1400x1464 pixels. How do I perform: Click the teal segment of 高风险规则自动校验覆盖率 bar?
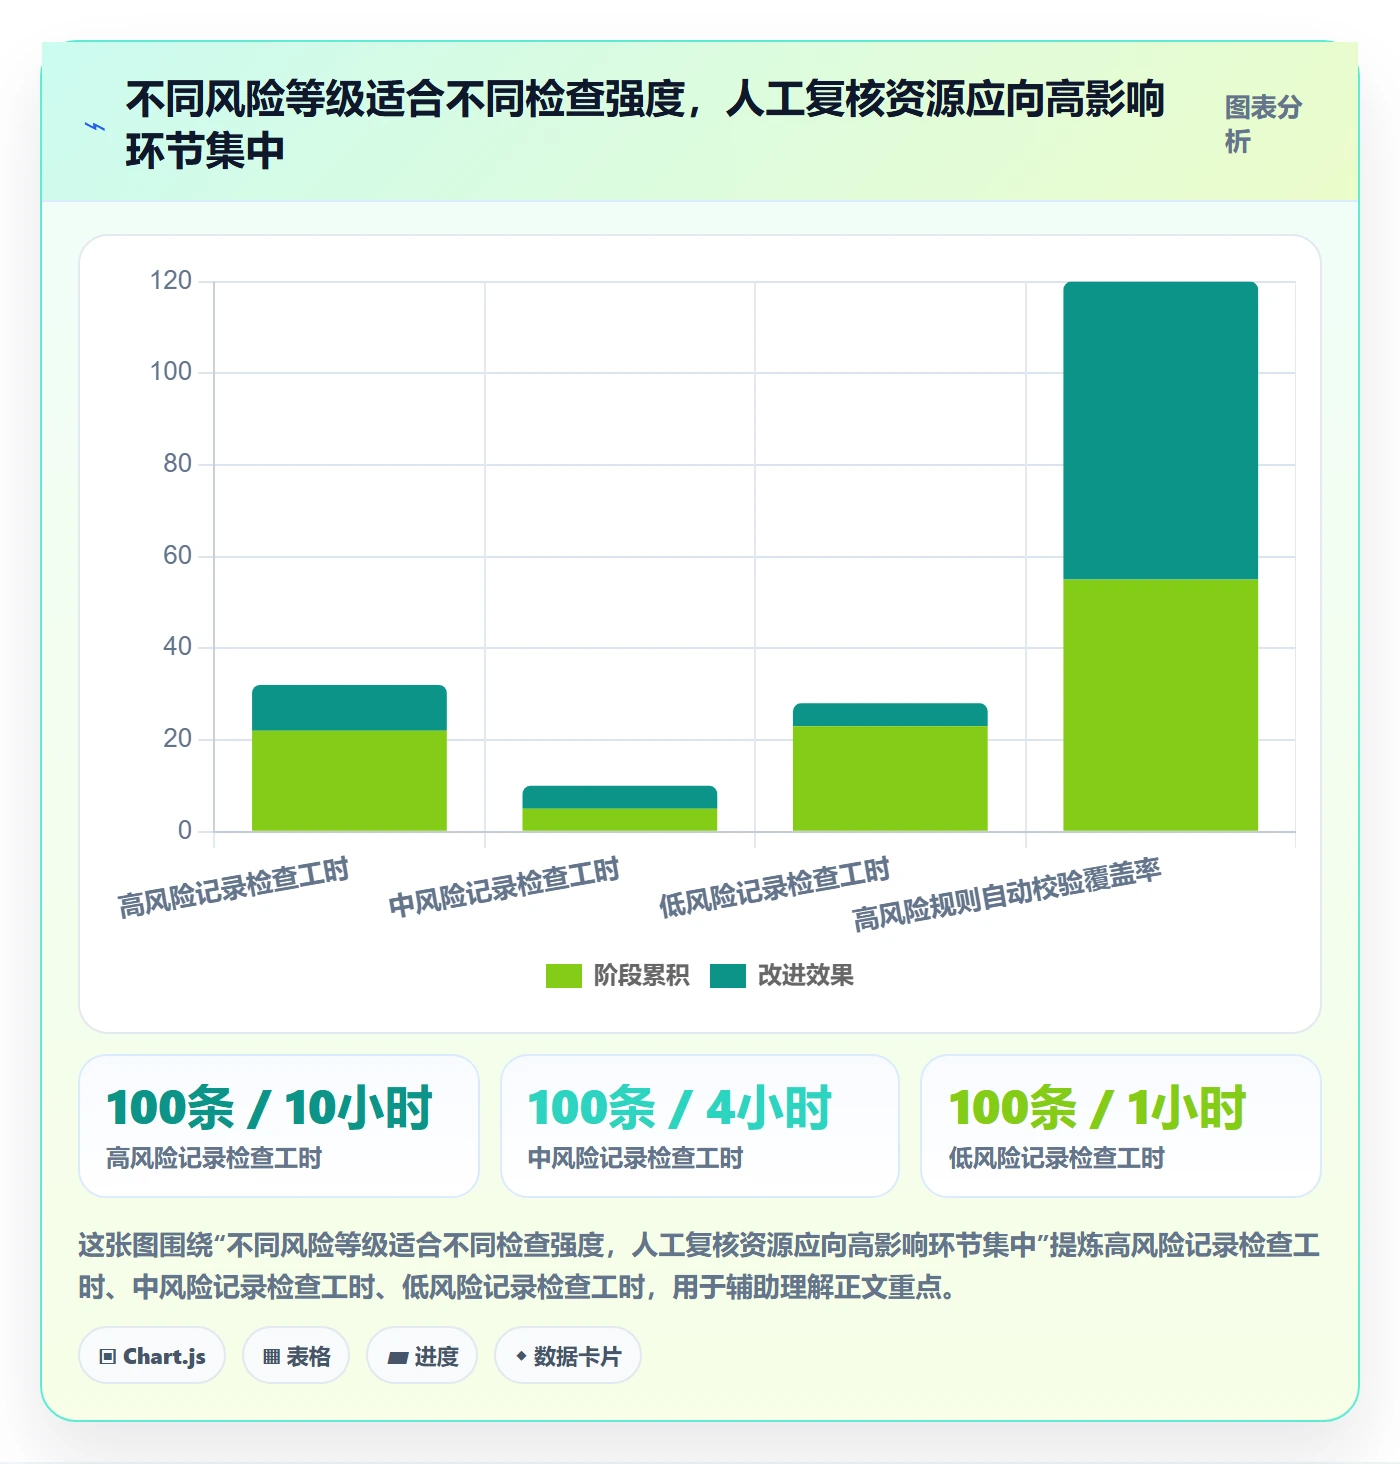click(1161, 430)
